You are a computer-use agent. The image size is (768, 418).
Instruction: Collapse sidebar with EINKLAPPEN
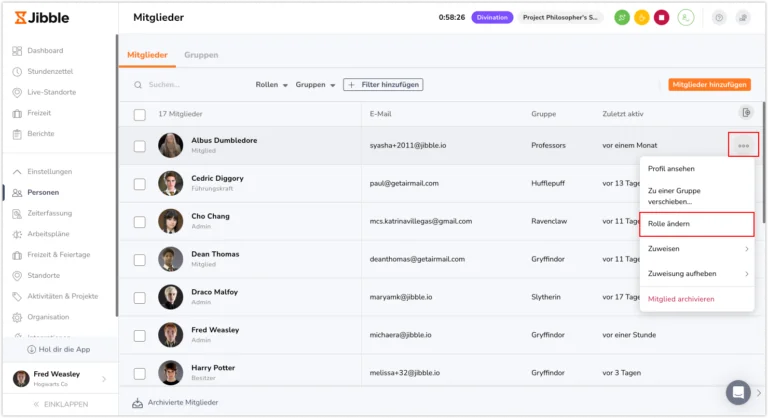[61, 404]
